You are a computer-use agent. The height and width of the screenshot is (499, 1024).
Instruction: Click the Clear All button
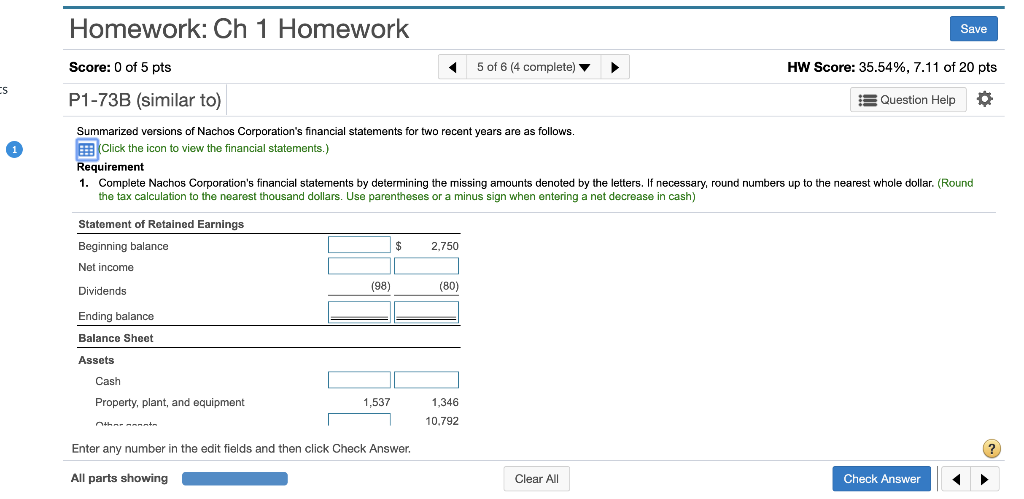[537, 479]
